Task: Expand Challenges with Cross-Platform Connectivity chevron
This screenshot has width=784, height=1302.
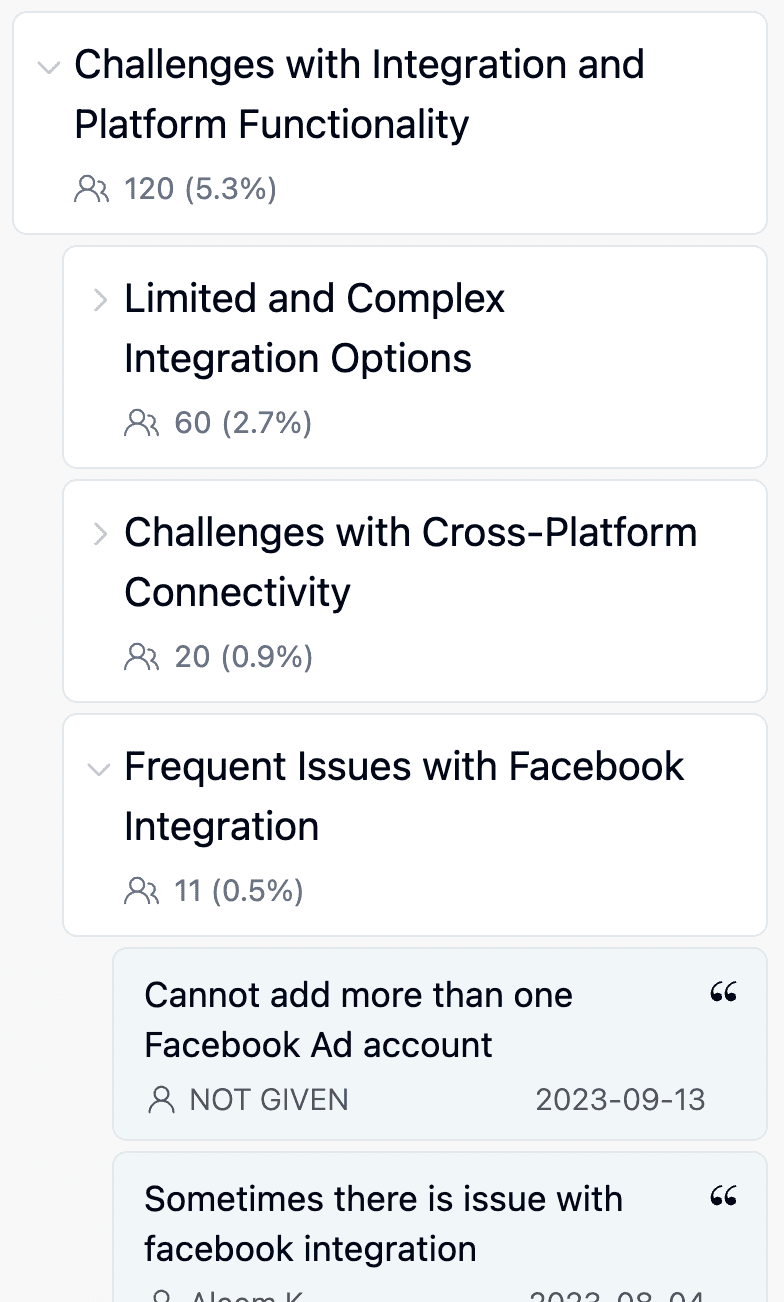Action: point(99,534)
